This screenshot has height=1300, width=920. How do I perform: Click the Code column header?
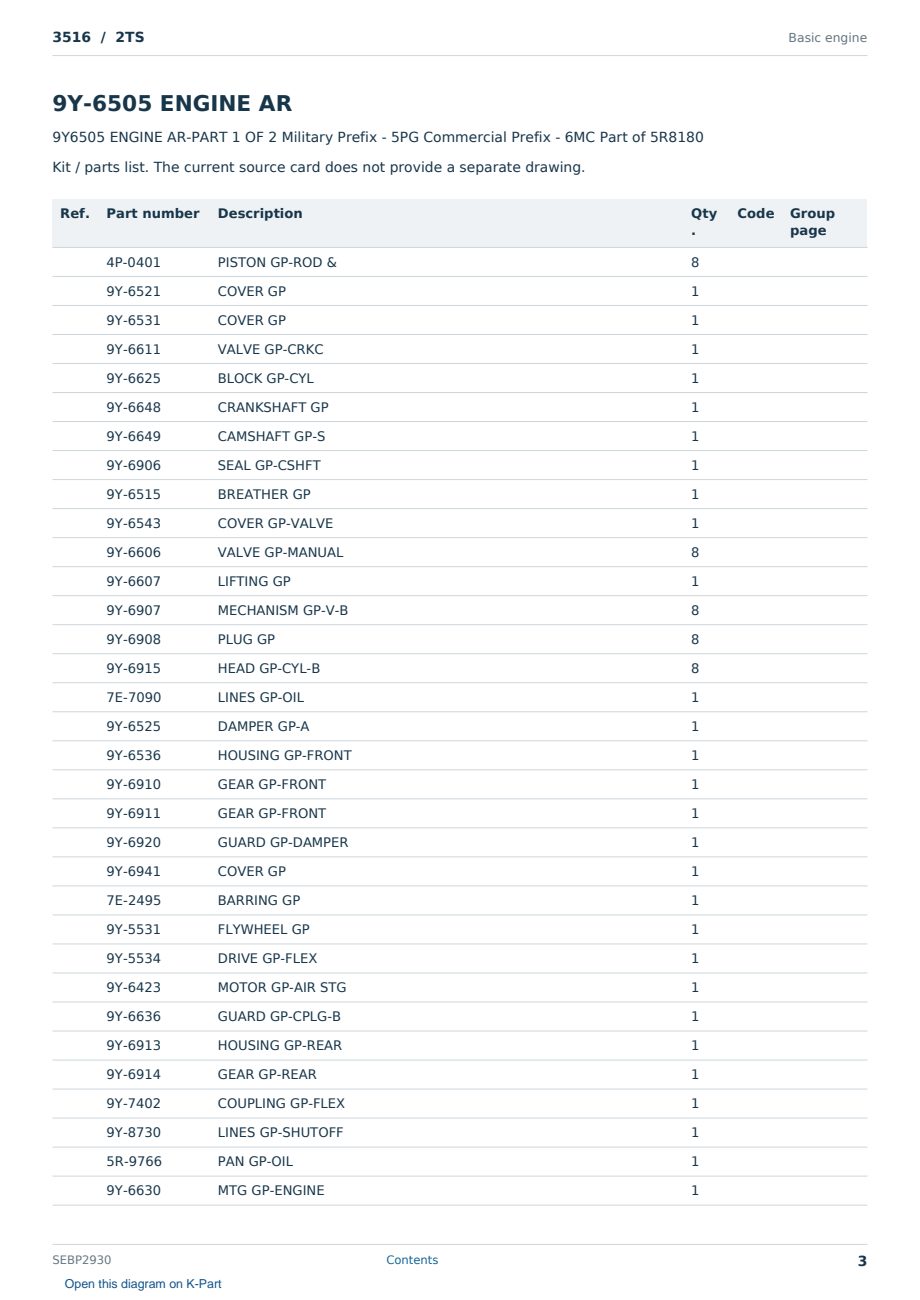click(x=756, y=213)
